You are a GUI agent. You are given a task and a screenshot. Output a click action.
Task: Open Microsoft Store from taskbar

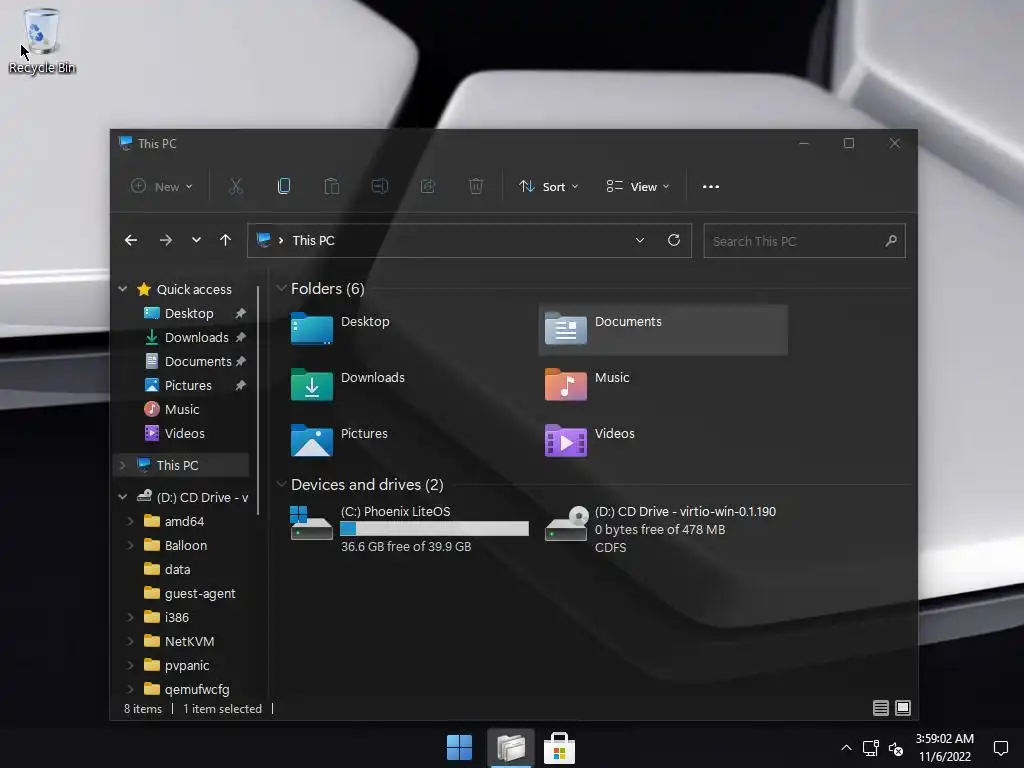point(560,748)
